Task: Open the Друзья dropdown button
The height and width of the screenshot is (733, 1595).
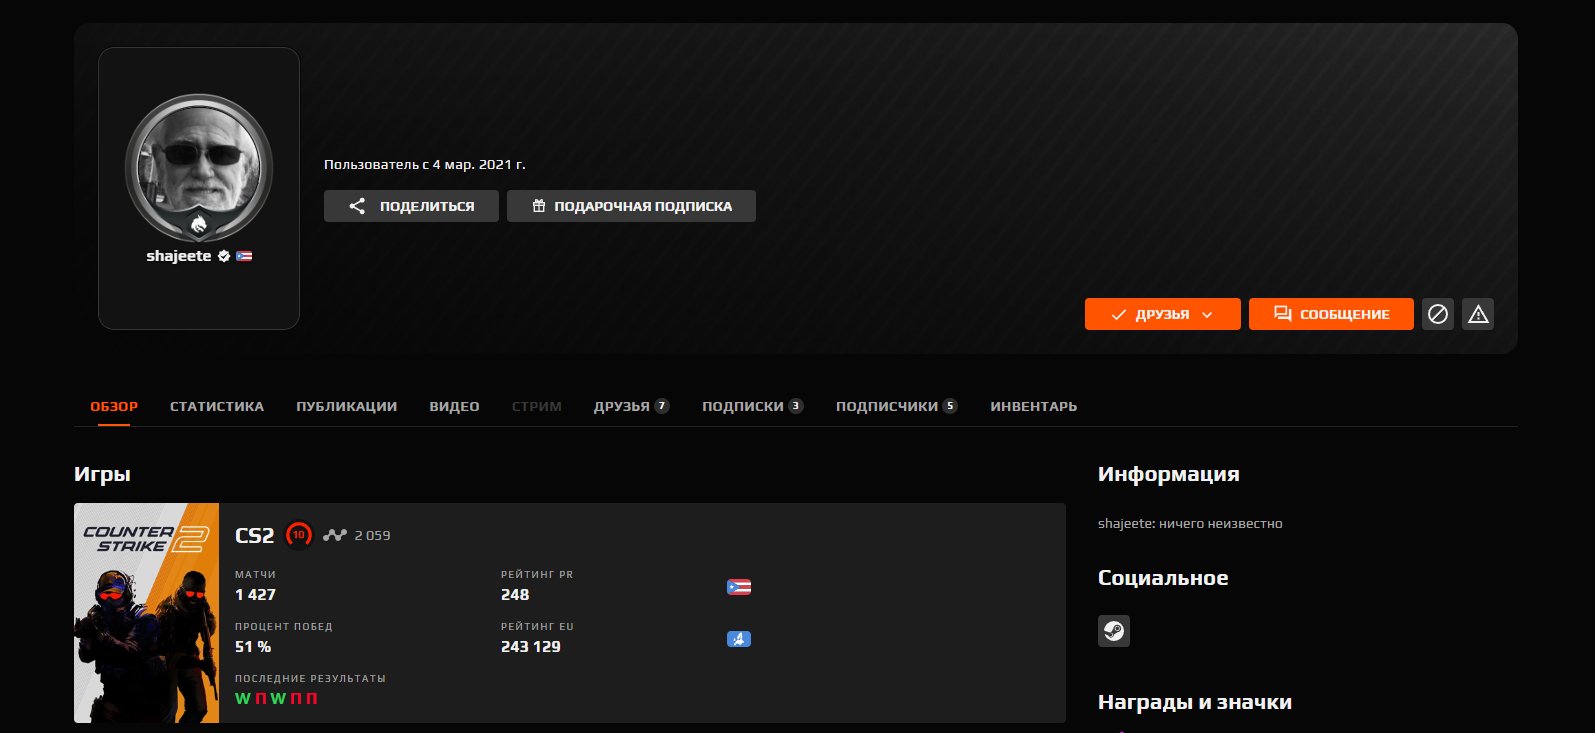Action: click(1163, 314)
